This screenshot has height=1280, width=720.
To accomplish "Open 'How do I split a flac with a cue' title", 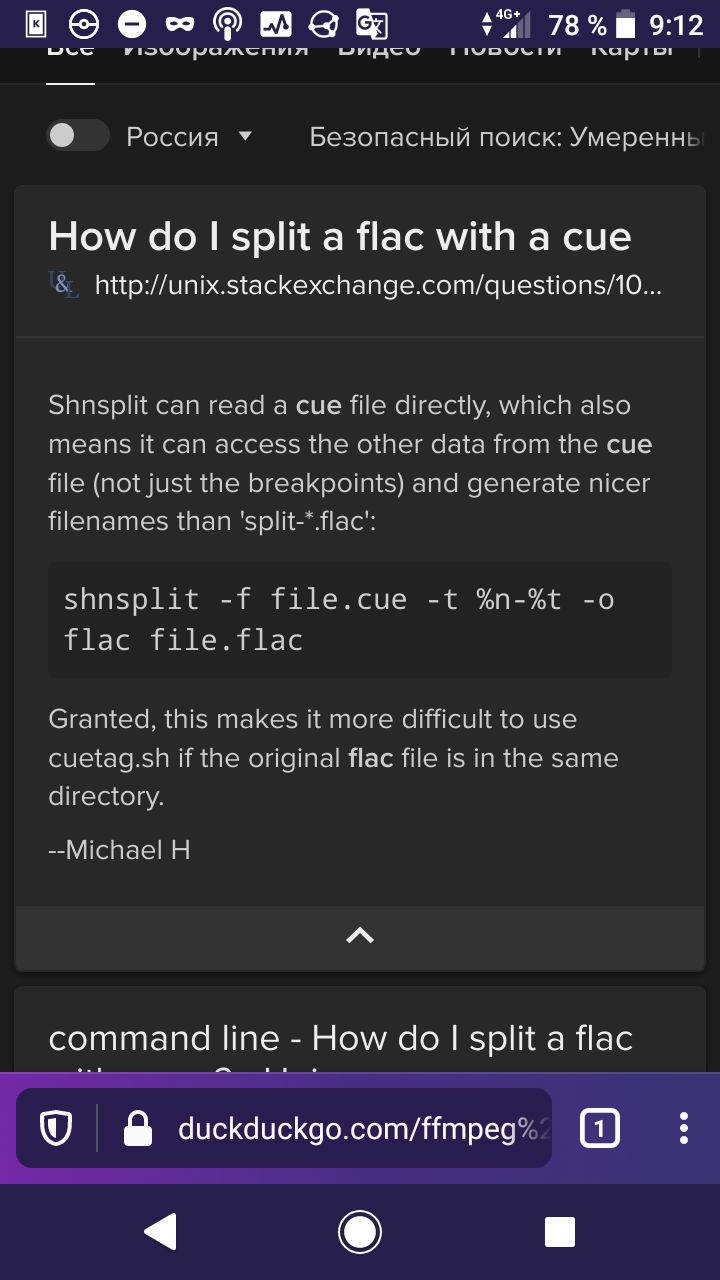I will pyautogui.click(x=340, y=237).
